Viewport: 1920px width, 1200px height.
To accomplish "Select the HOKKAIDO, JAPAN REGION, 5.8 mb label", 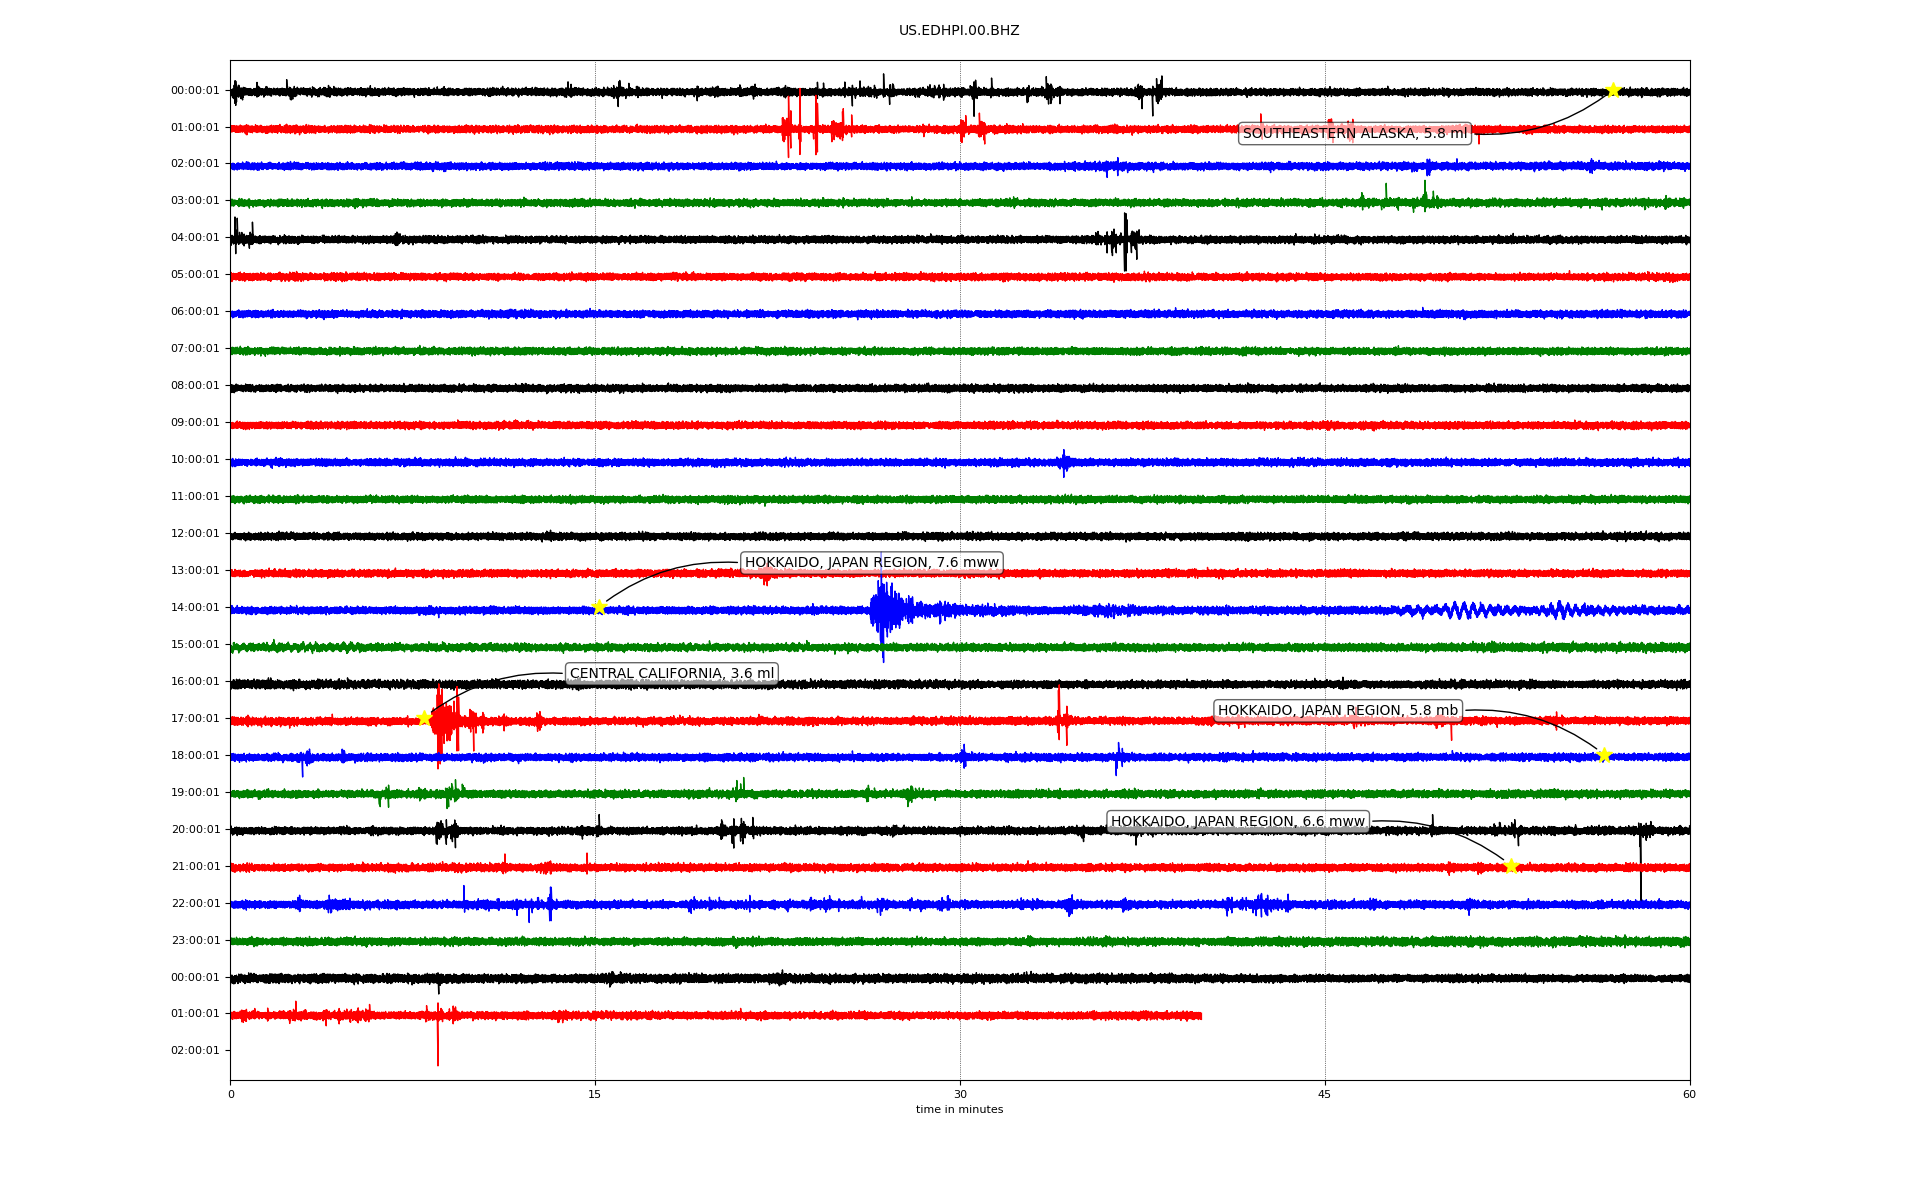I will (x=1337, y=710).
